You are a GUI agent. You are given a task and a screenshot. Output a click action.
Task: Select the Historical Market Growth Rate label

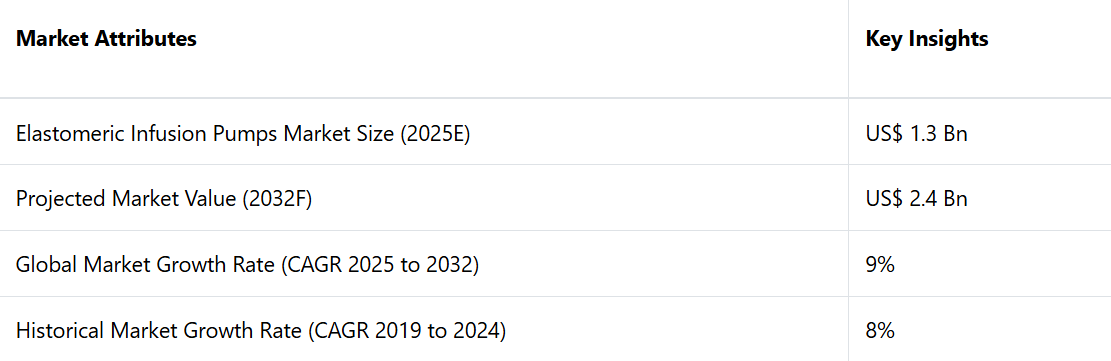(261, 331)
